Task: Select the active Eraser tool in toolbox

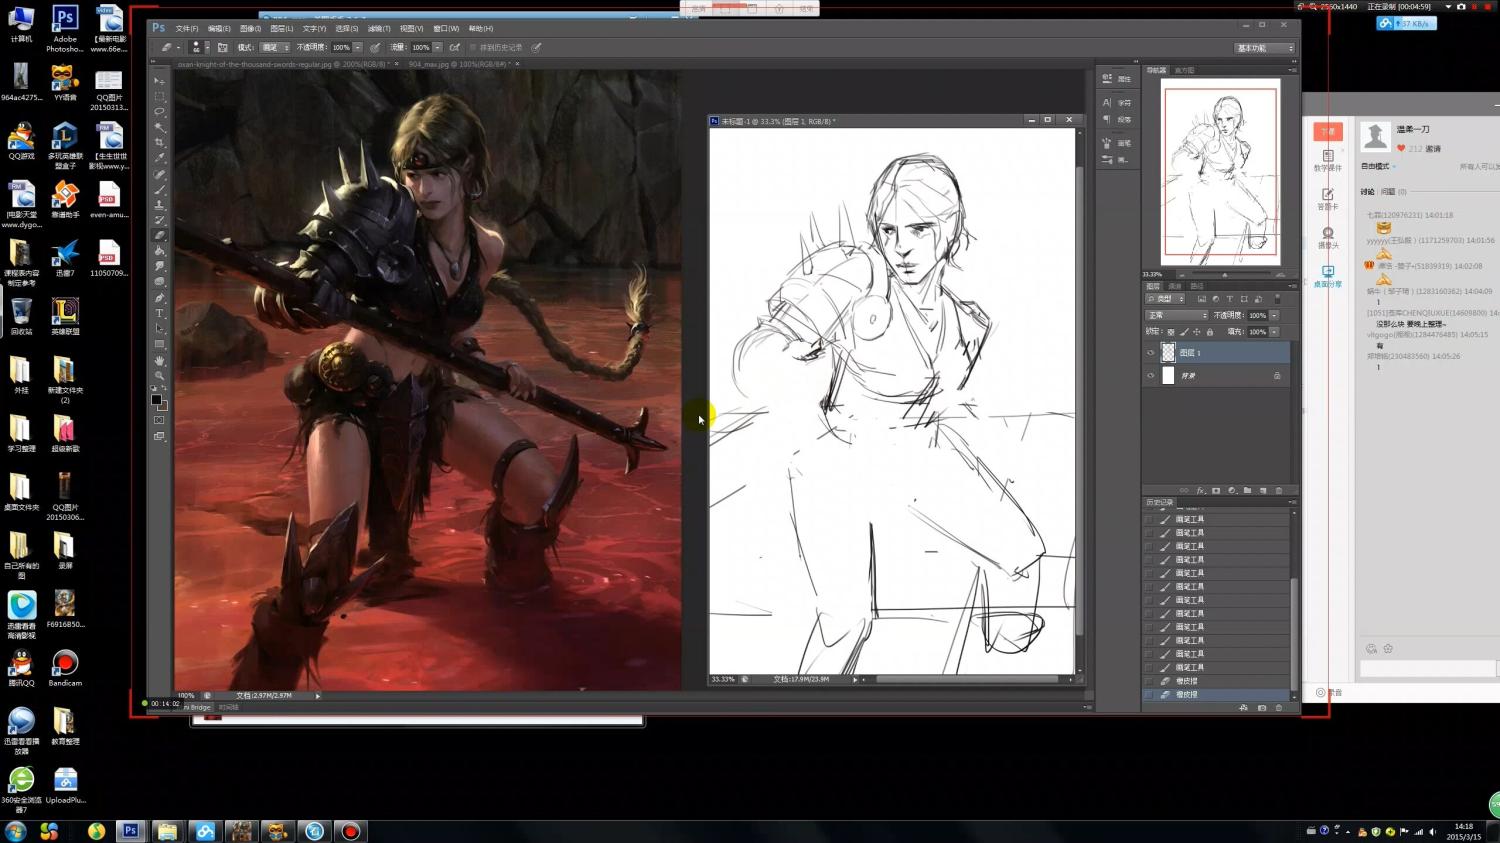Action: pos(160,236)
